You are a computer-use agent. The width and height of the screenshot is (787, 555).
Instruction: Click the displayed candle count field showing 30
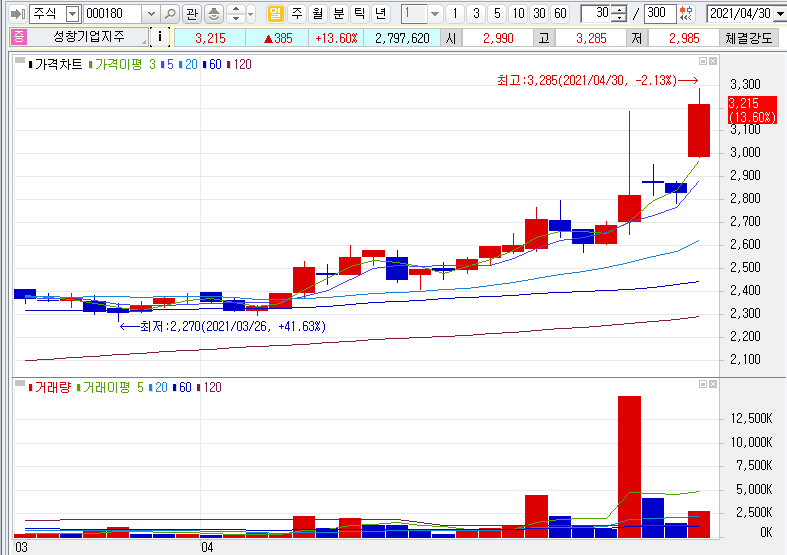pos(596,14)
